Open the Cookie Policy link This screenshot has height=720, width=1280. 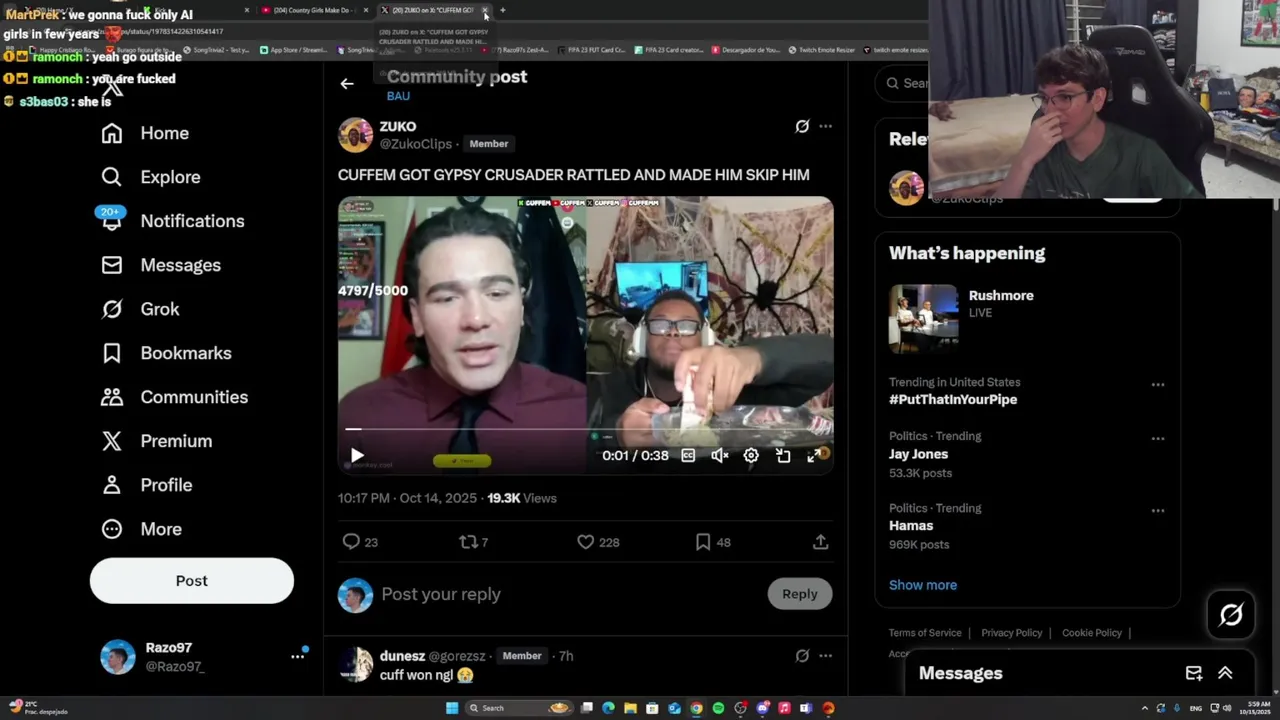(1092, 633)
